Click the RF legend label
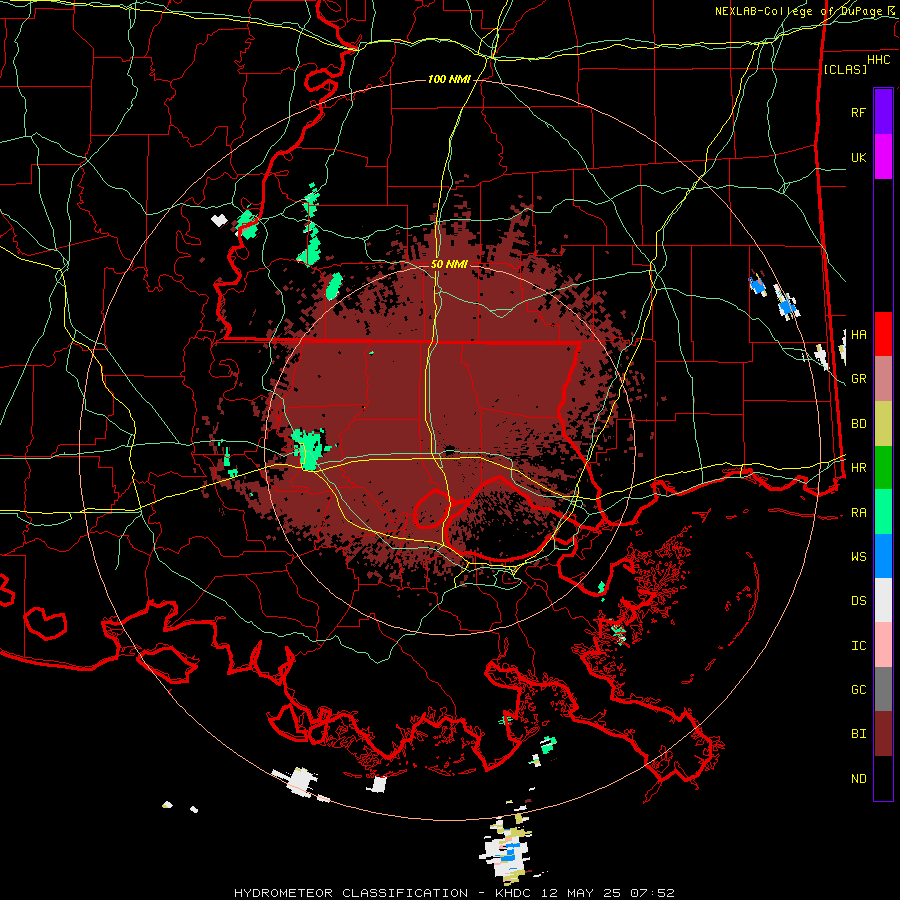Screen dimensions: 900x900 click(858, 112)
